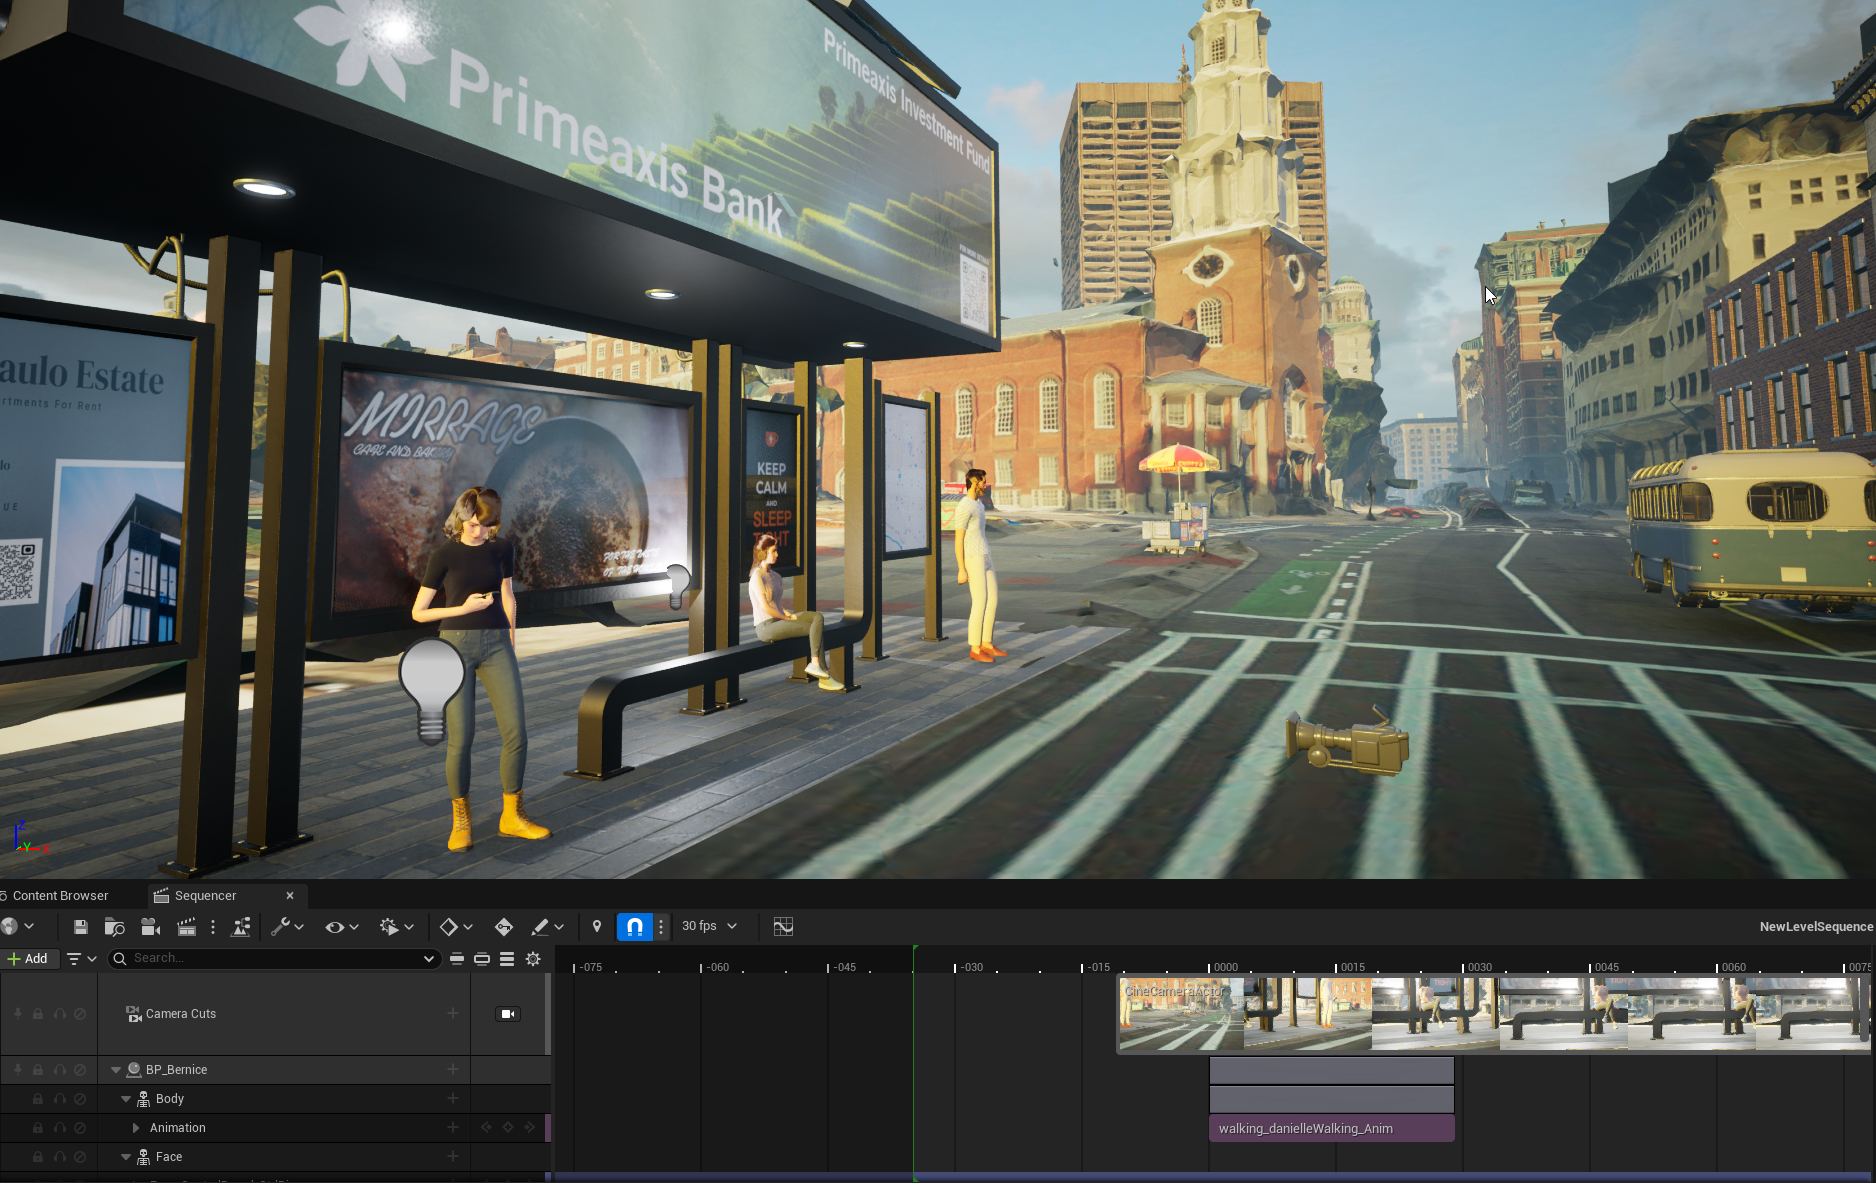Open the Curve Editor
This screenshot has height=1183, width=1876.
pos(783,927)
